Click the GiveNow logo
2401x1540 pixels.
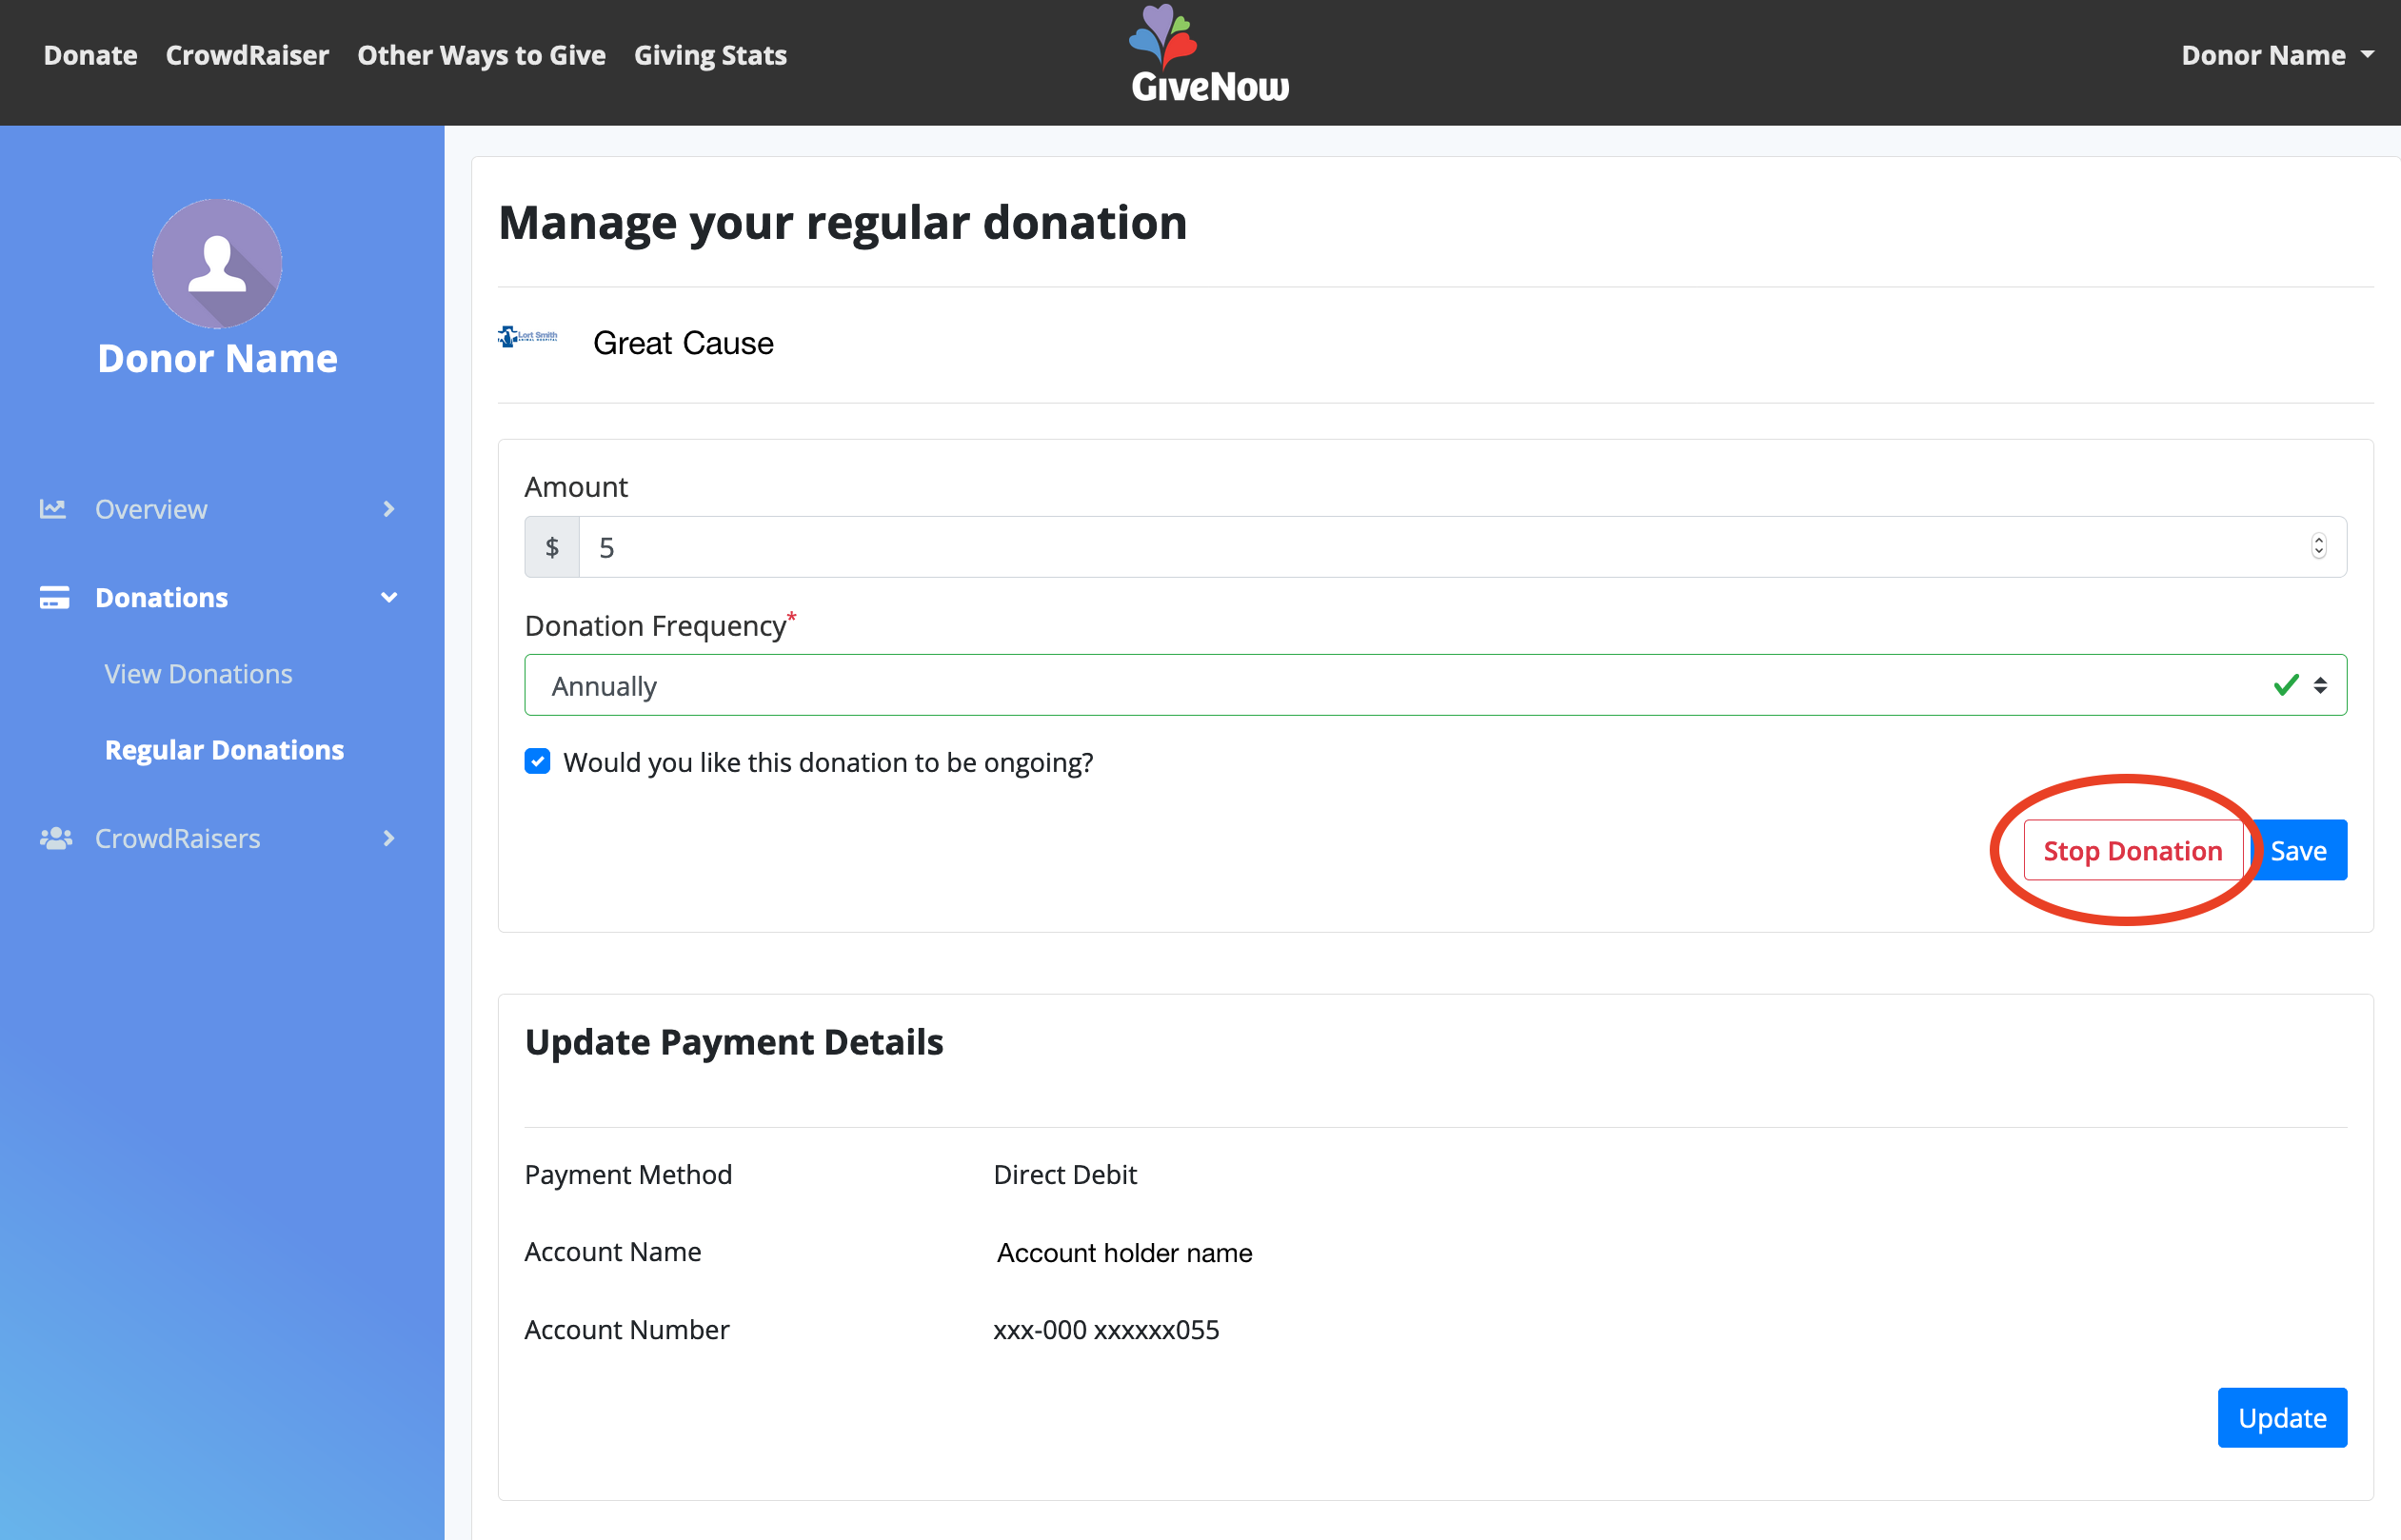click(x=1209, y=55)
